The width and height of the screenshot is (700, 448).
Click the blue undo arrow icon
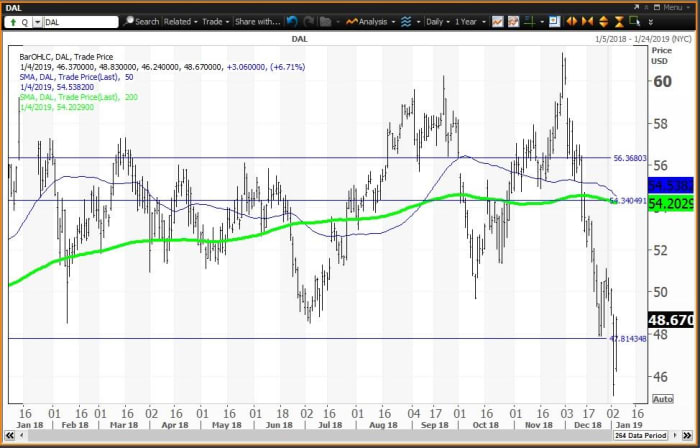(291, 20)
